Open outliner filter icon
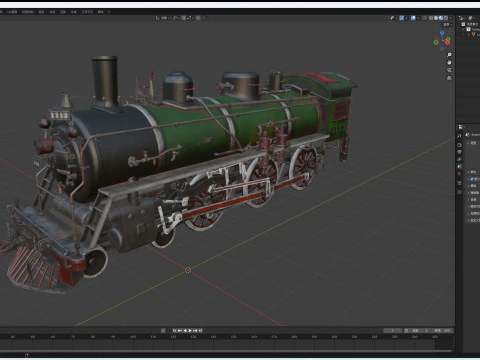The image size is (480, 360). [471, 18]
